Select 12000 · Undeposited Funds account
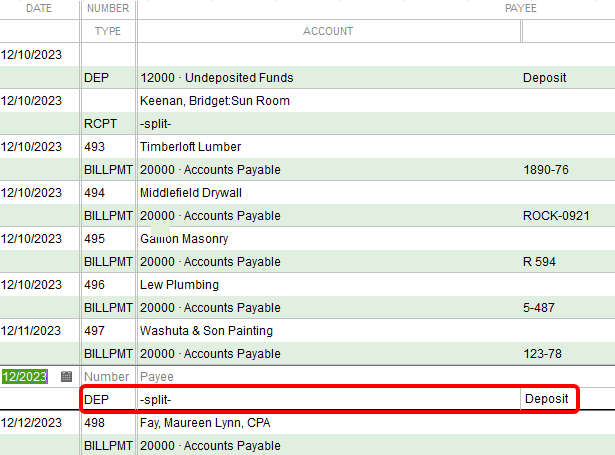The height and width of the screenshot is (455, 615). pyautogui.click(x=217, y=78)
